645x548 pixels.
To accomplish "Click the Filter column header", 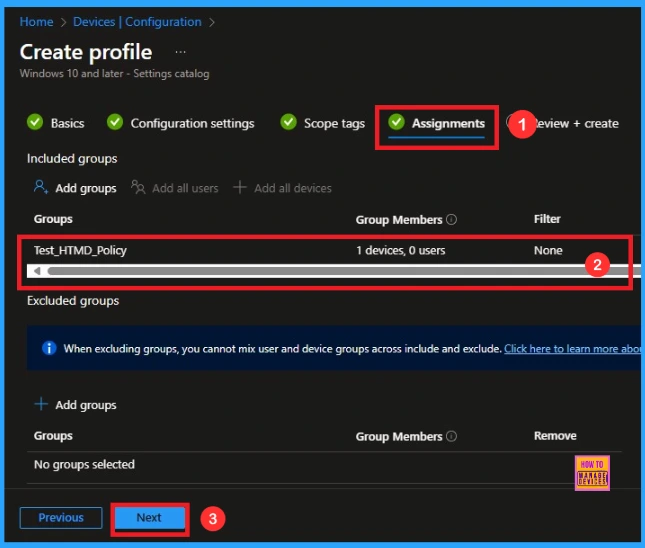I will [x=547, y=219].
